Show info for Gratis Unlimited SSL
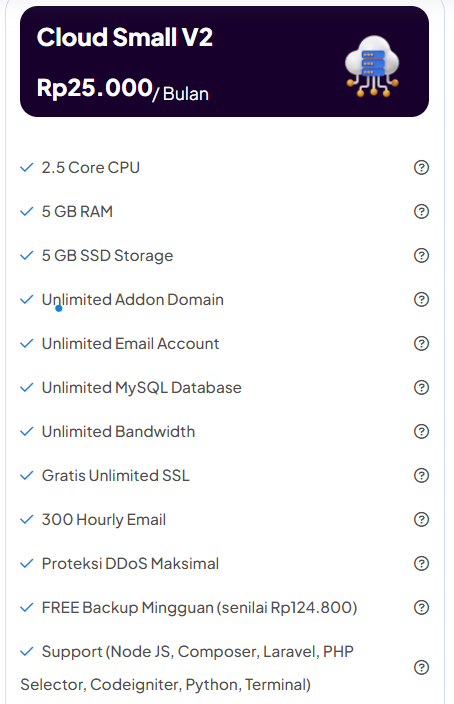Screen dimensions: 454x704 coord(421,475)
